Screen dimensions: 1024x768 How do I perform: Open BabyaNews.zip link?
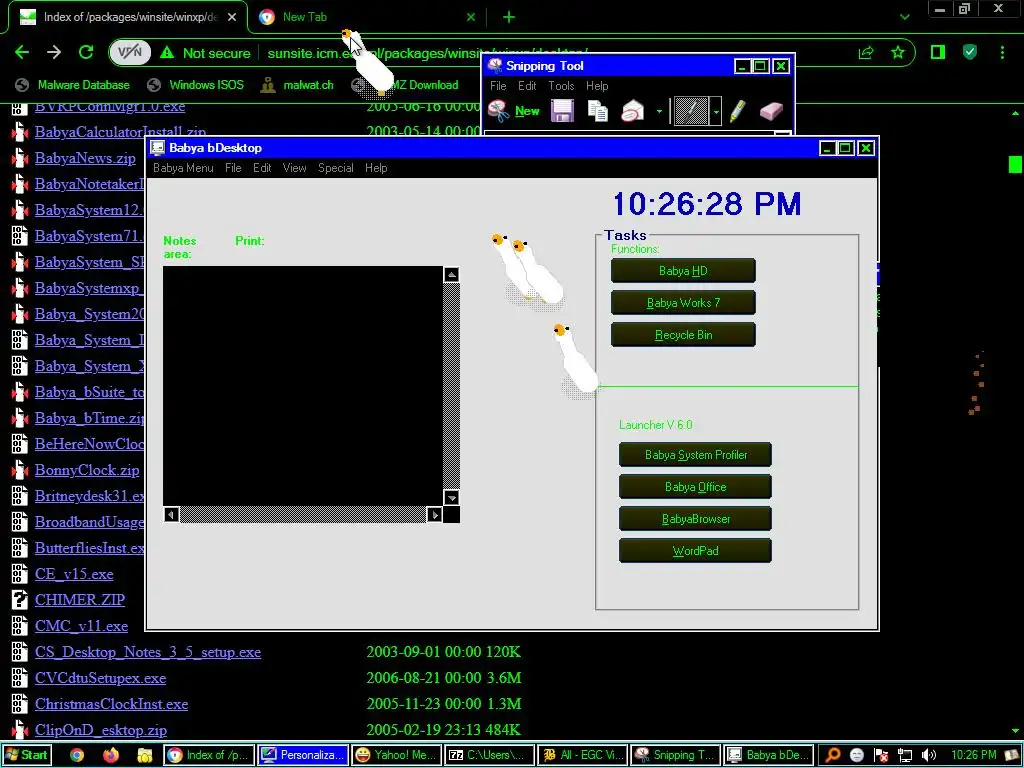coord(86,158)
